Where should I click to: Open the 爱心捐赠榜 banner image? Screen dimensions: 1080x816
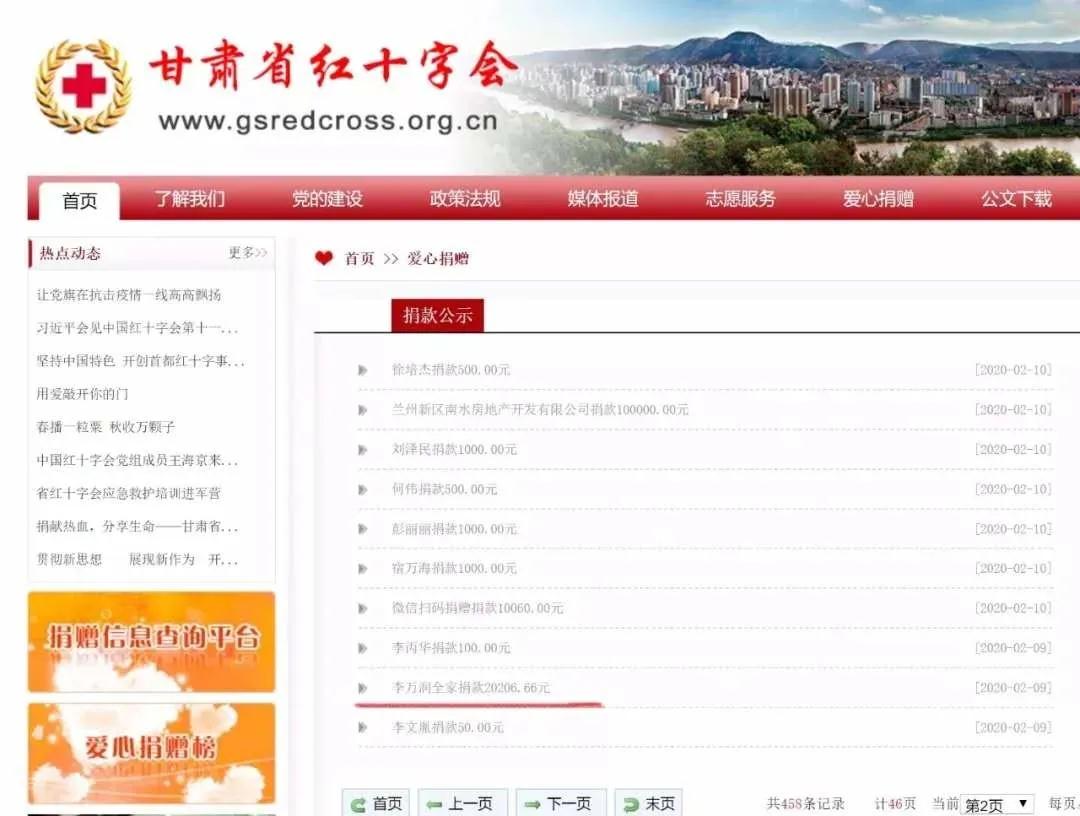tap(151, 753)
